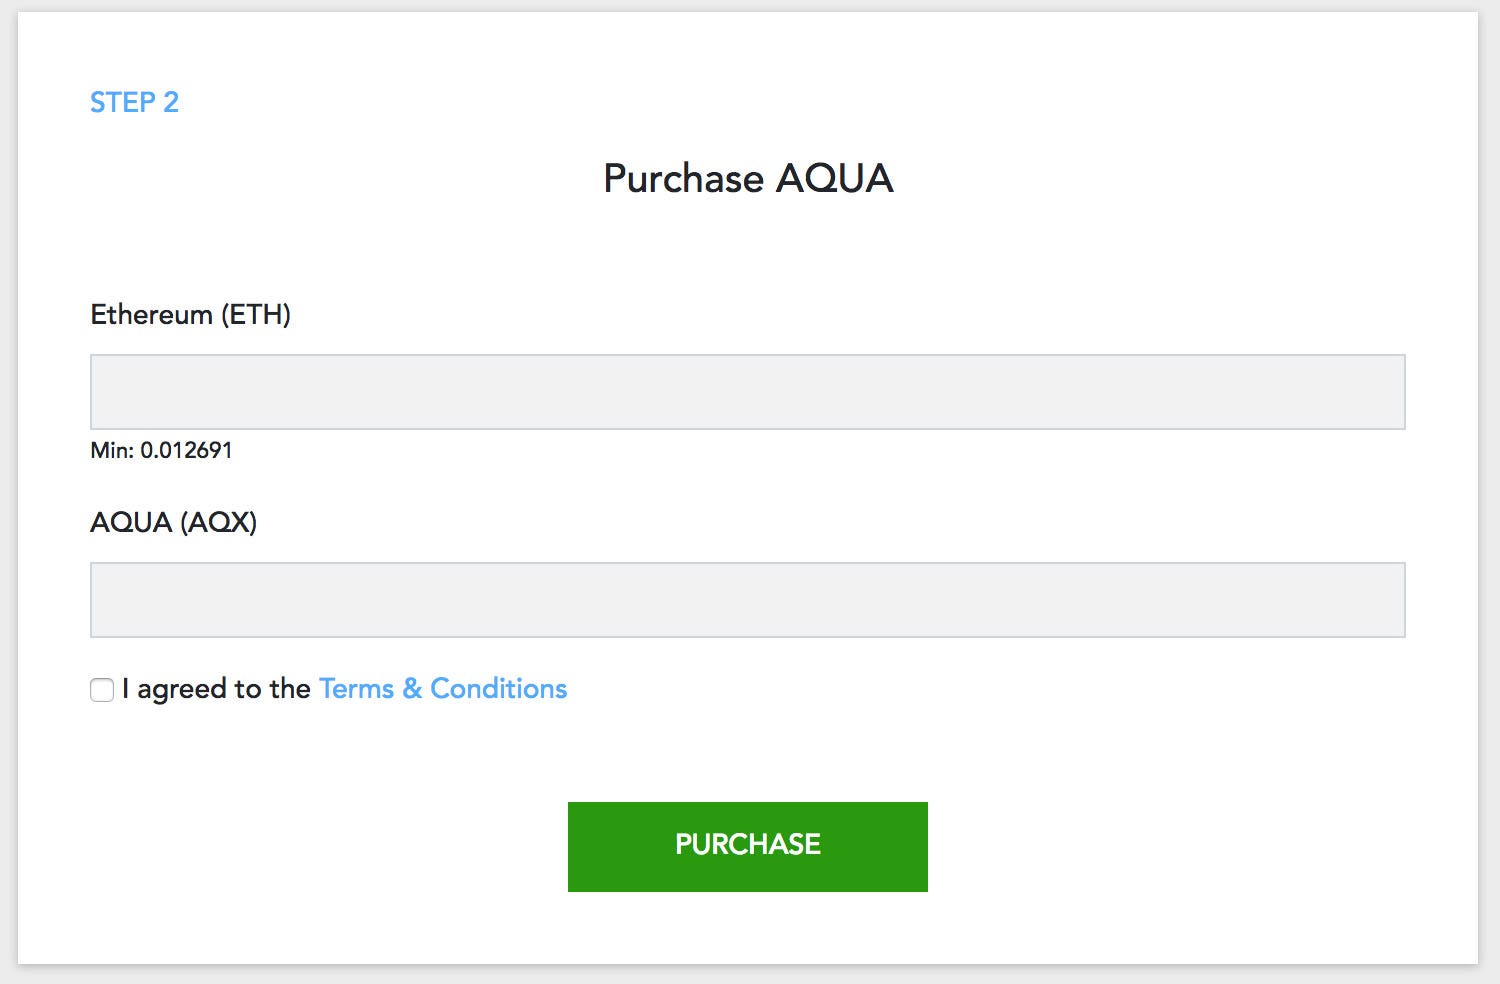Submit the order with the PURCHASE button
Screen dimensions: 1500x984
(x=747, y=846)
